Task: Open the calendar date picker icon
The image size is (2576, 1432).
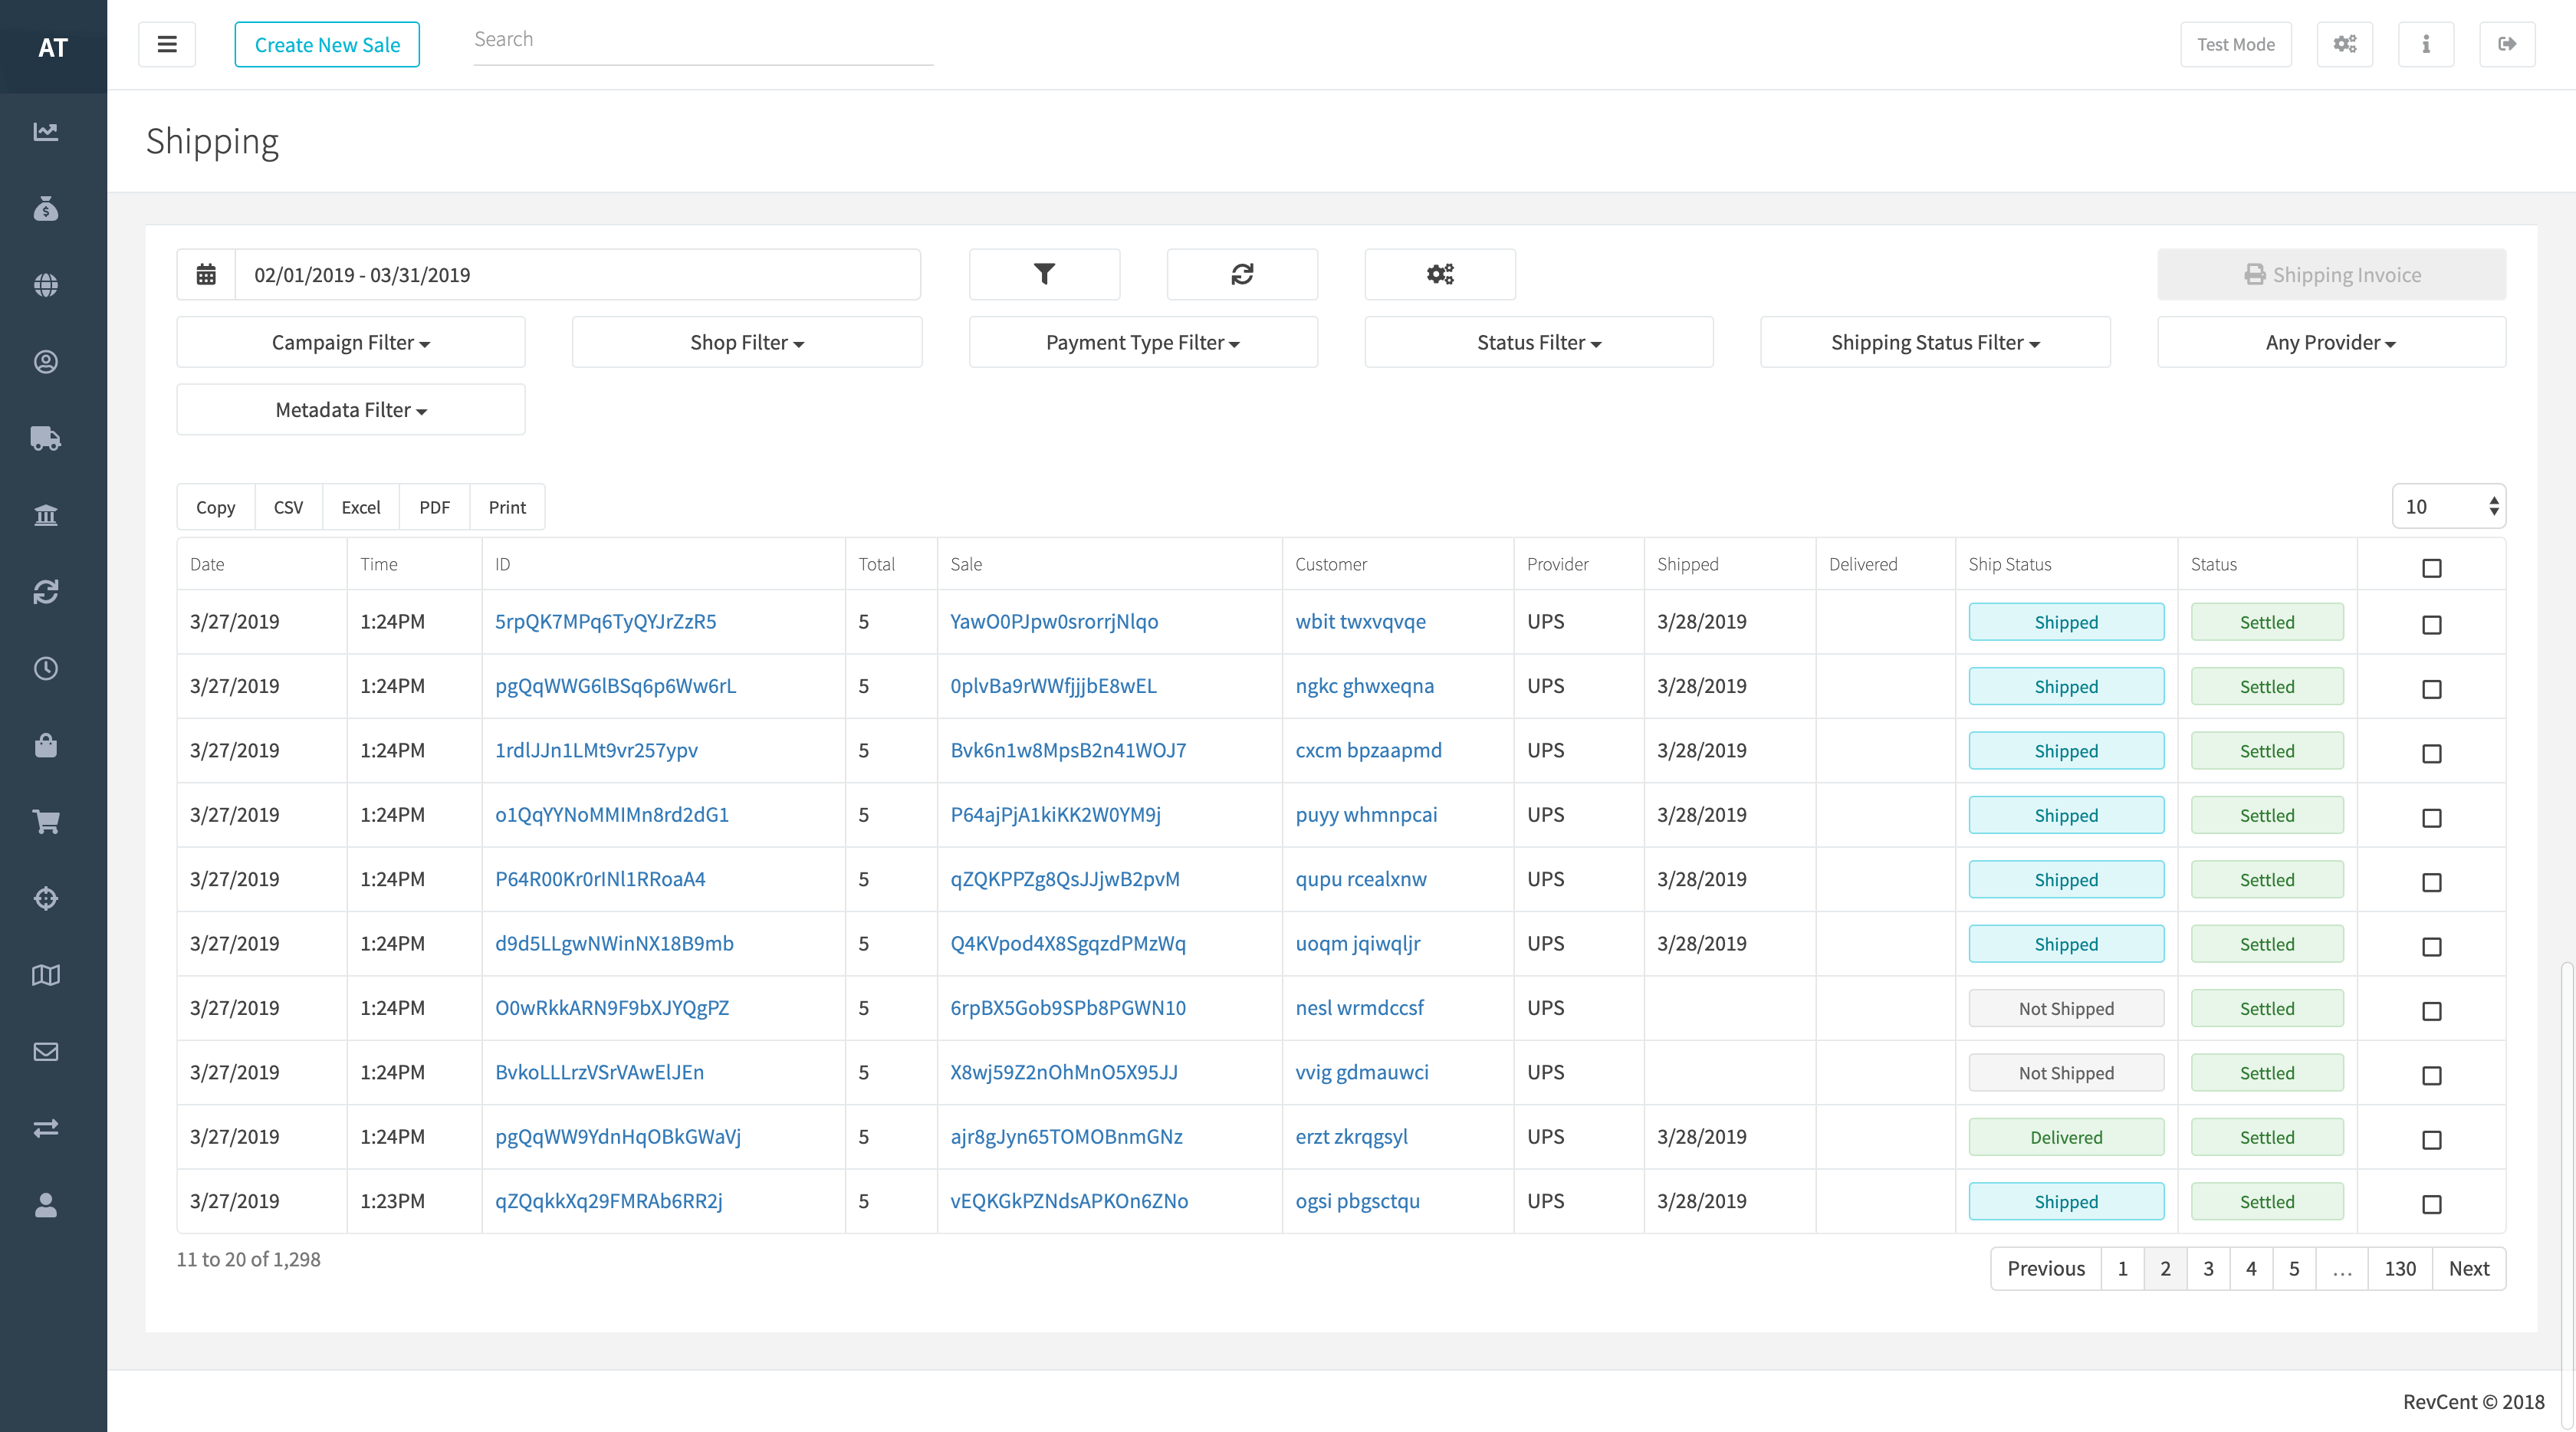Action: pos(206,274)
